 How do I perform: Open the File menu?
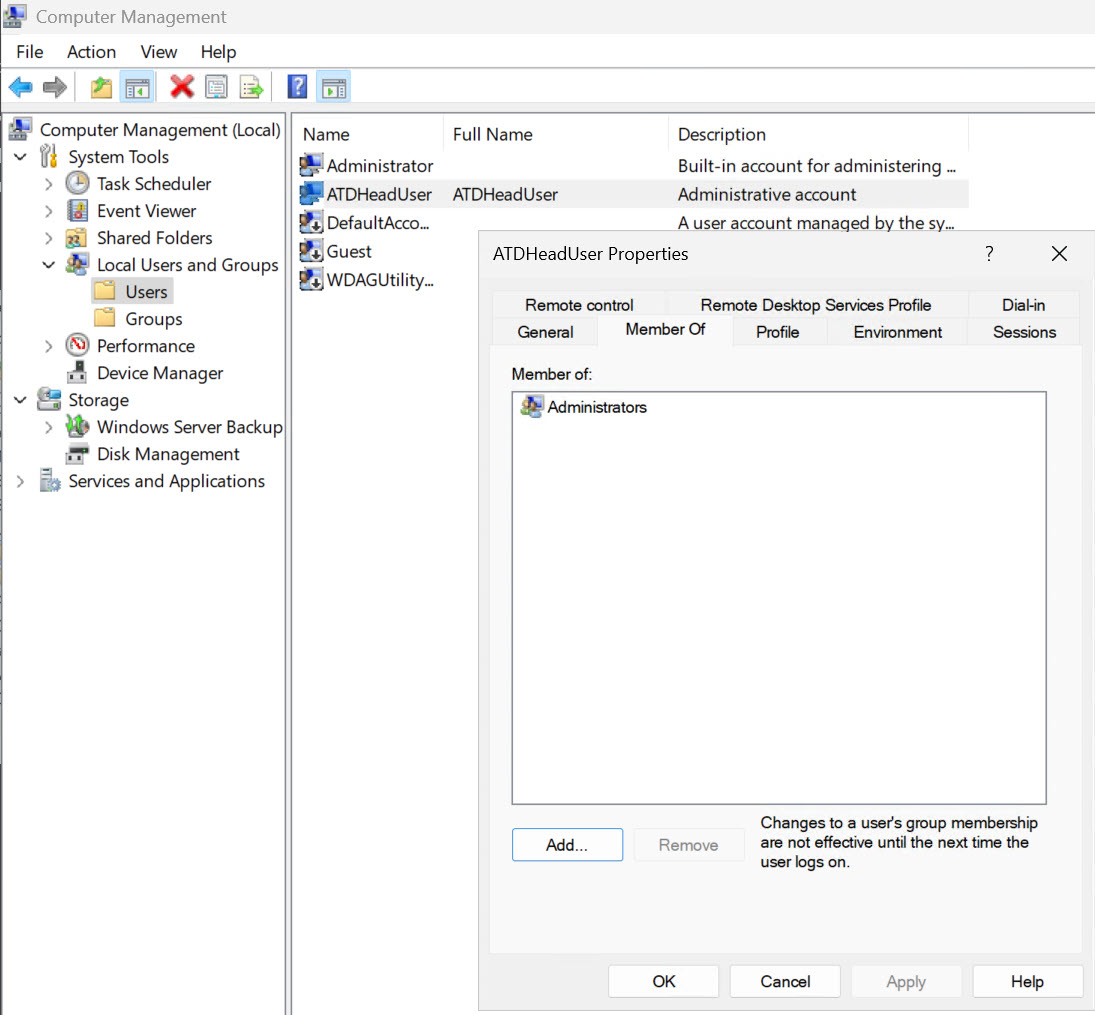(30, 52)
